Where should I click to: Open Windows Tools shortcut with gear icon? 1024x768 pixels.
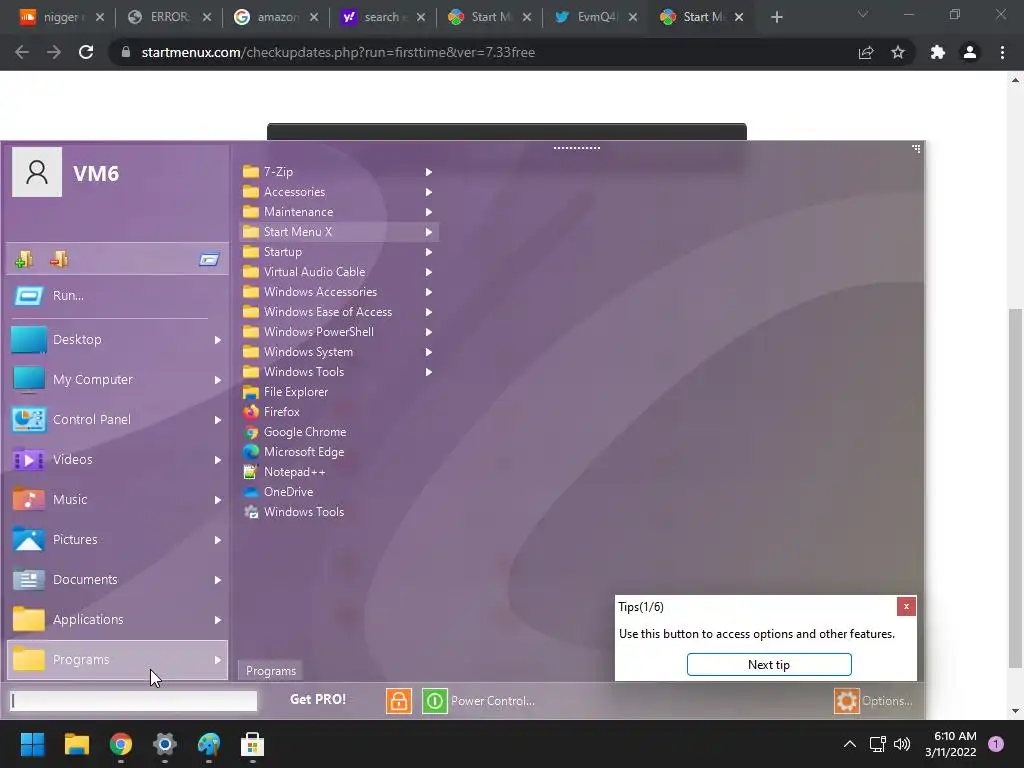[x=339, y=512]
